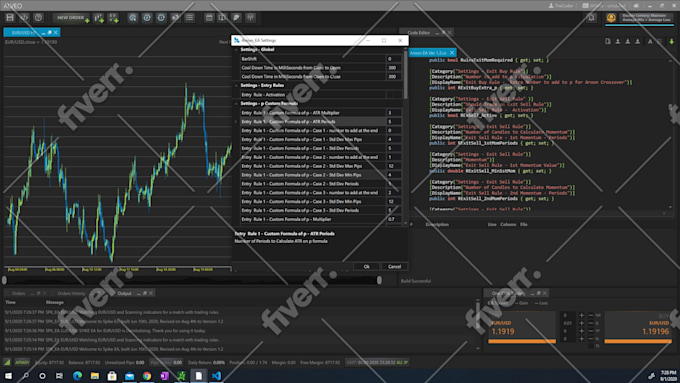This screenshot has width=680, height=383.
Task: Increase the 0.01 lot value with plus
Action: click(582, 323)
